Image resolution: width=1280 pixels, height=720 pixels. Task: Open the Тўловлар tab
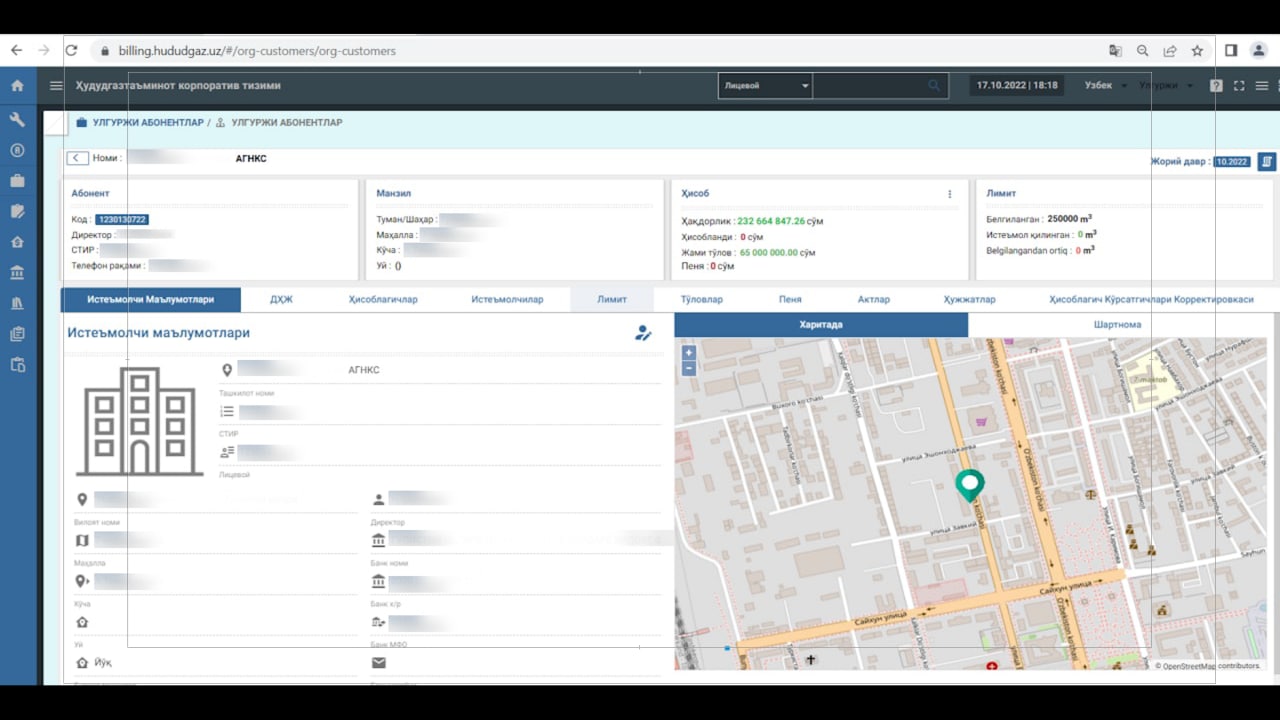coord(701,299)
